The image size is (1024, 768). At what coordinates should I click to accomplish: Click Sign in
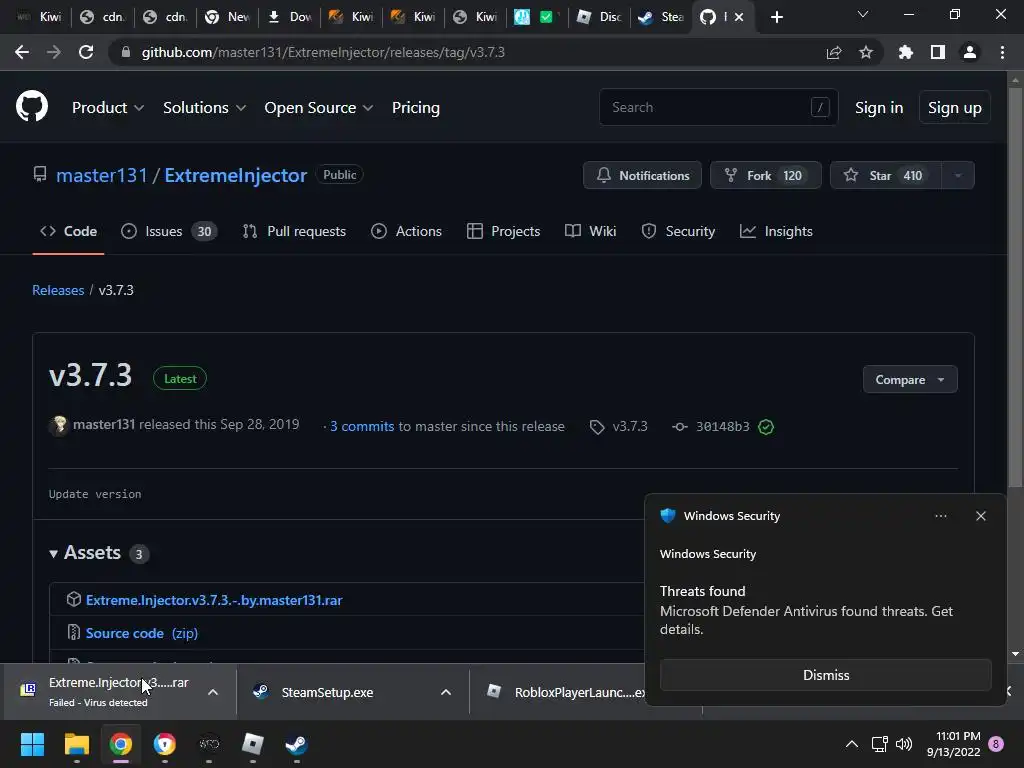[879, 108]
